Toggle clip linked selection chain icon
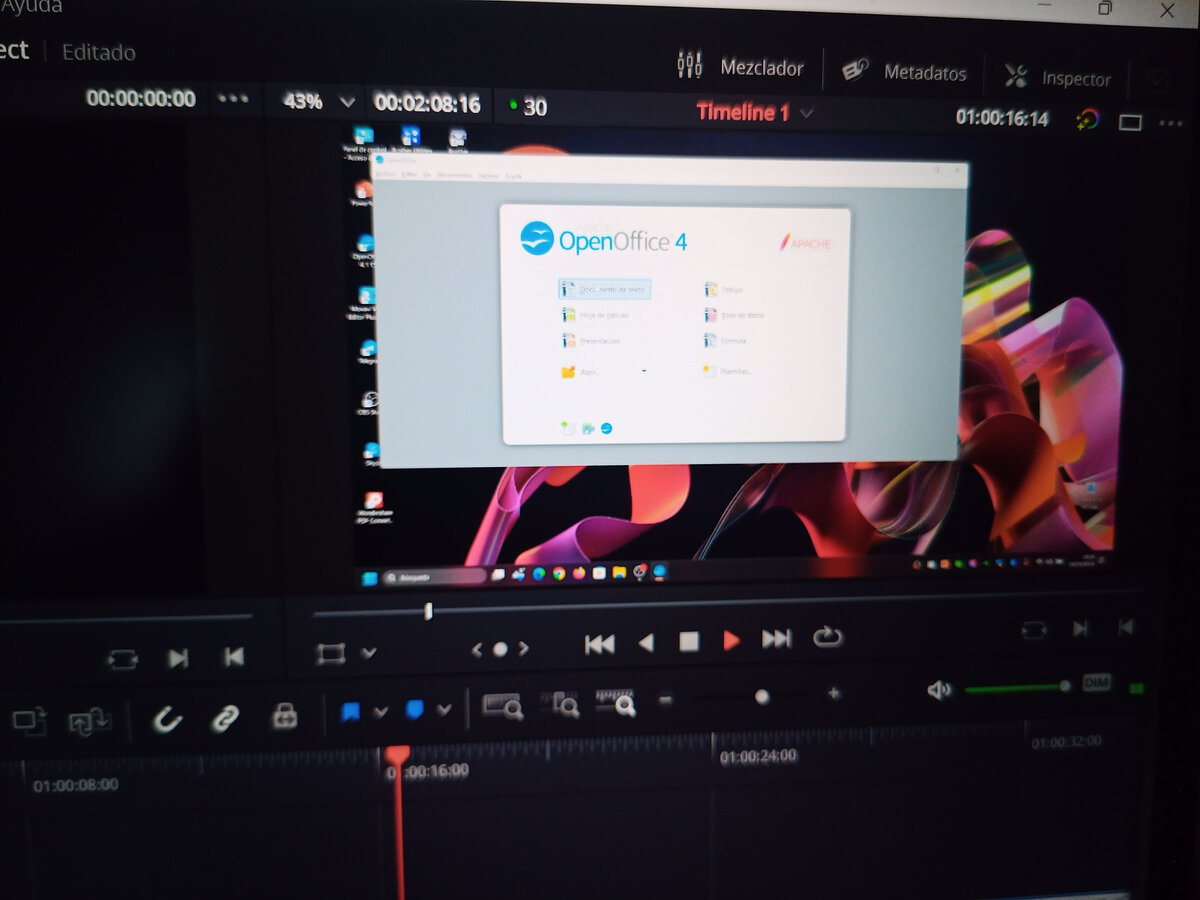 [x=224, y=716]
